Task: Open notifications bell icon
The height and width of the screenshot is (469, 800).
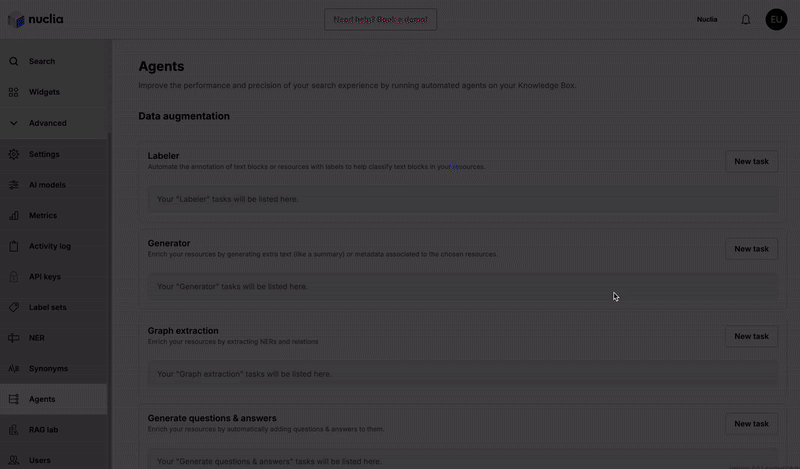Action: 745,19
